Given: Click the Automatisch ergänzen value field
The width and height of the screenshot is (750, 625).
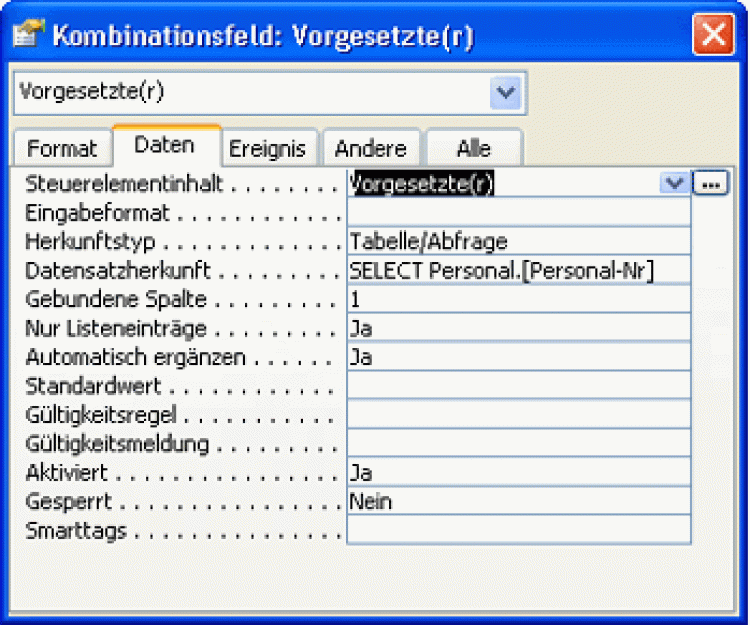Looking at the screenshot, I should coord(518,357).
